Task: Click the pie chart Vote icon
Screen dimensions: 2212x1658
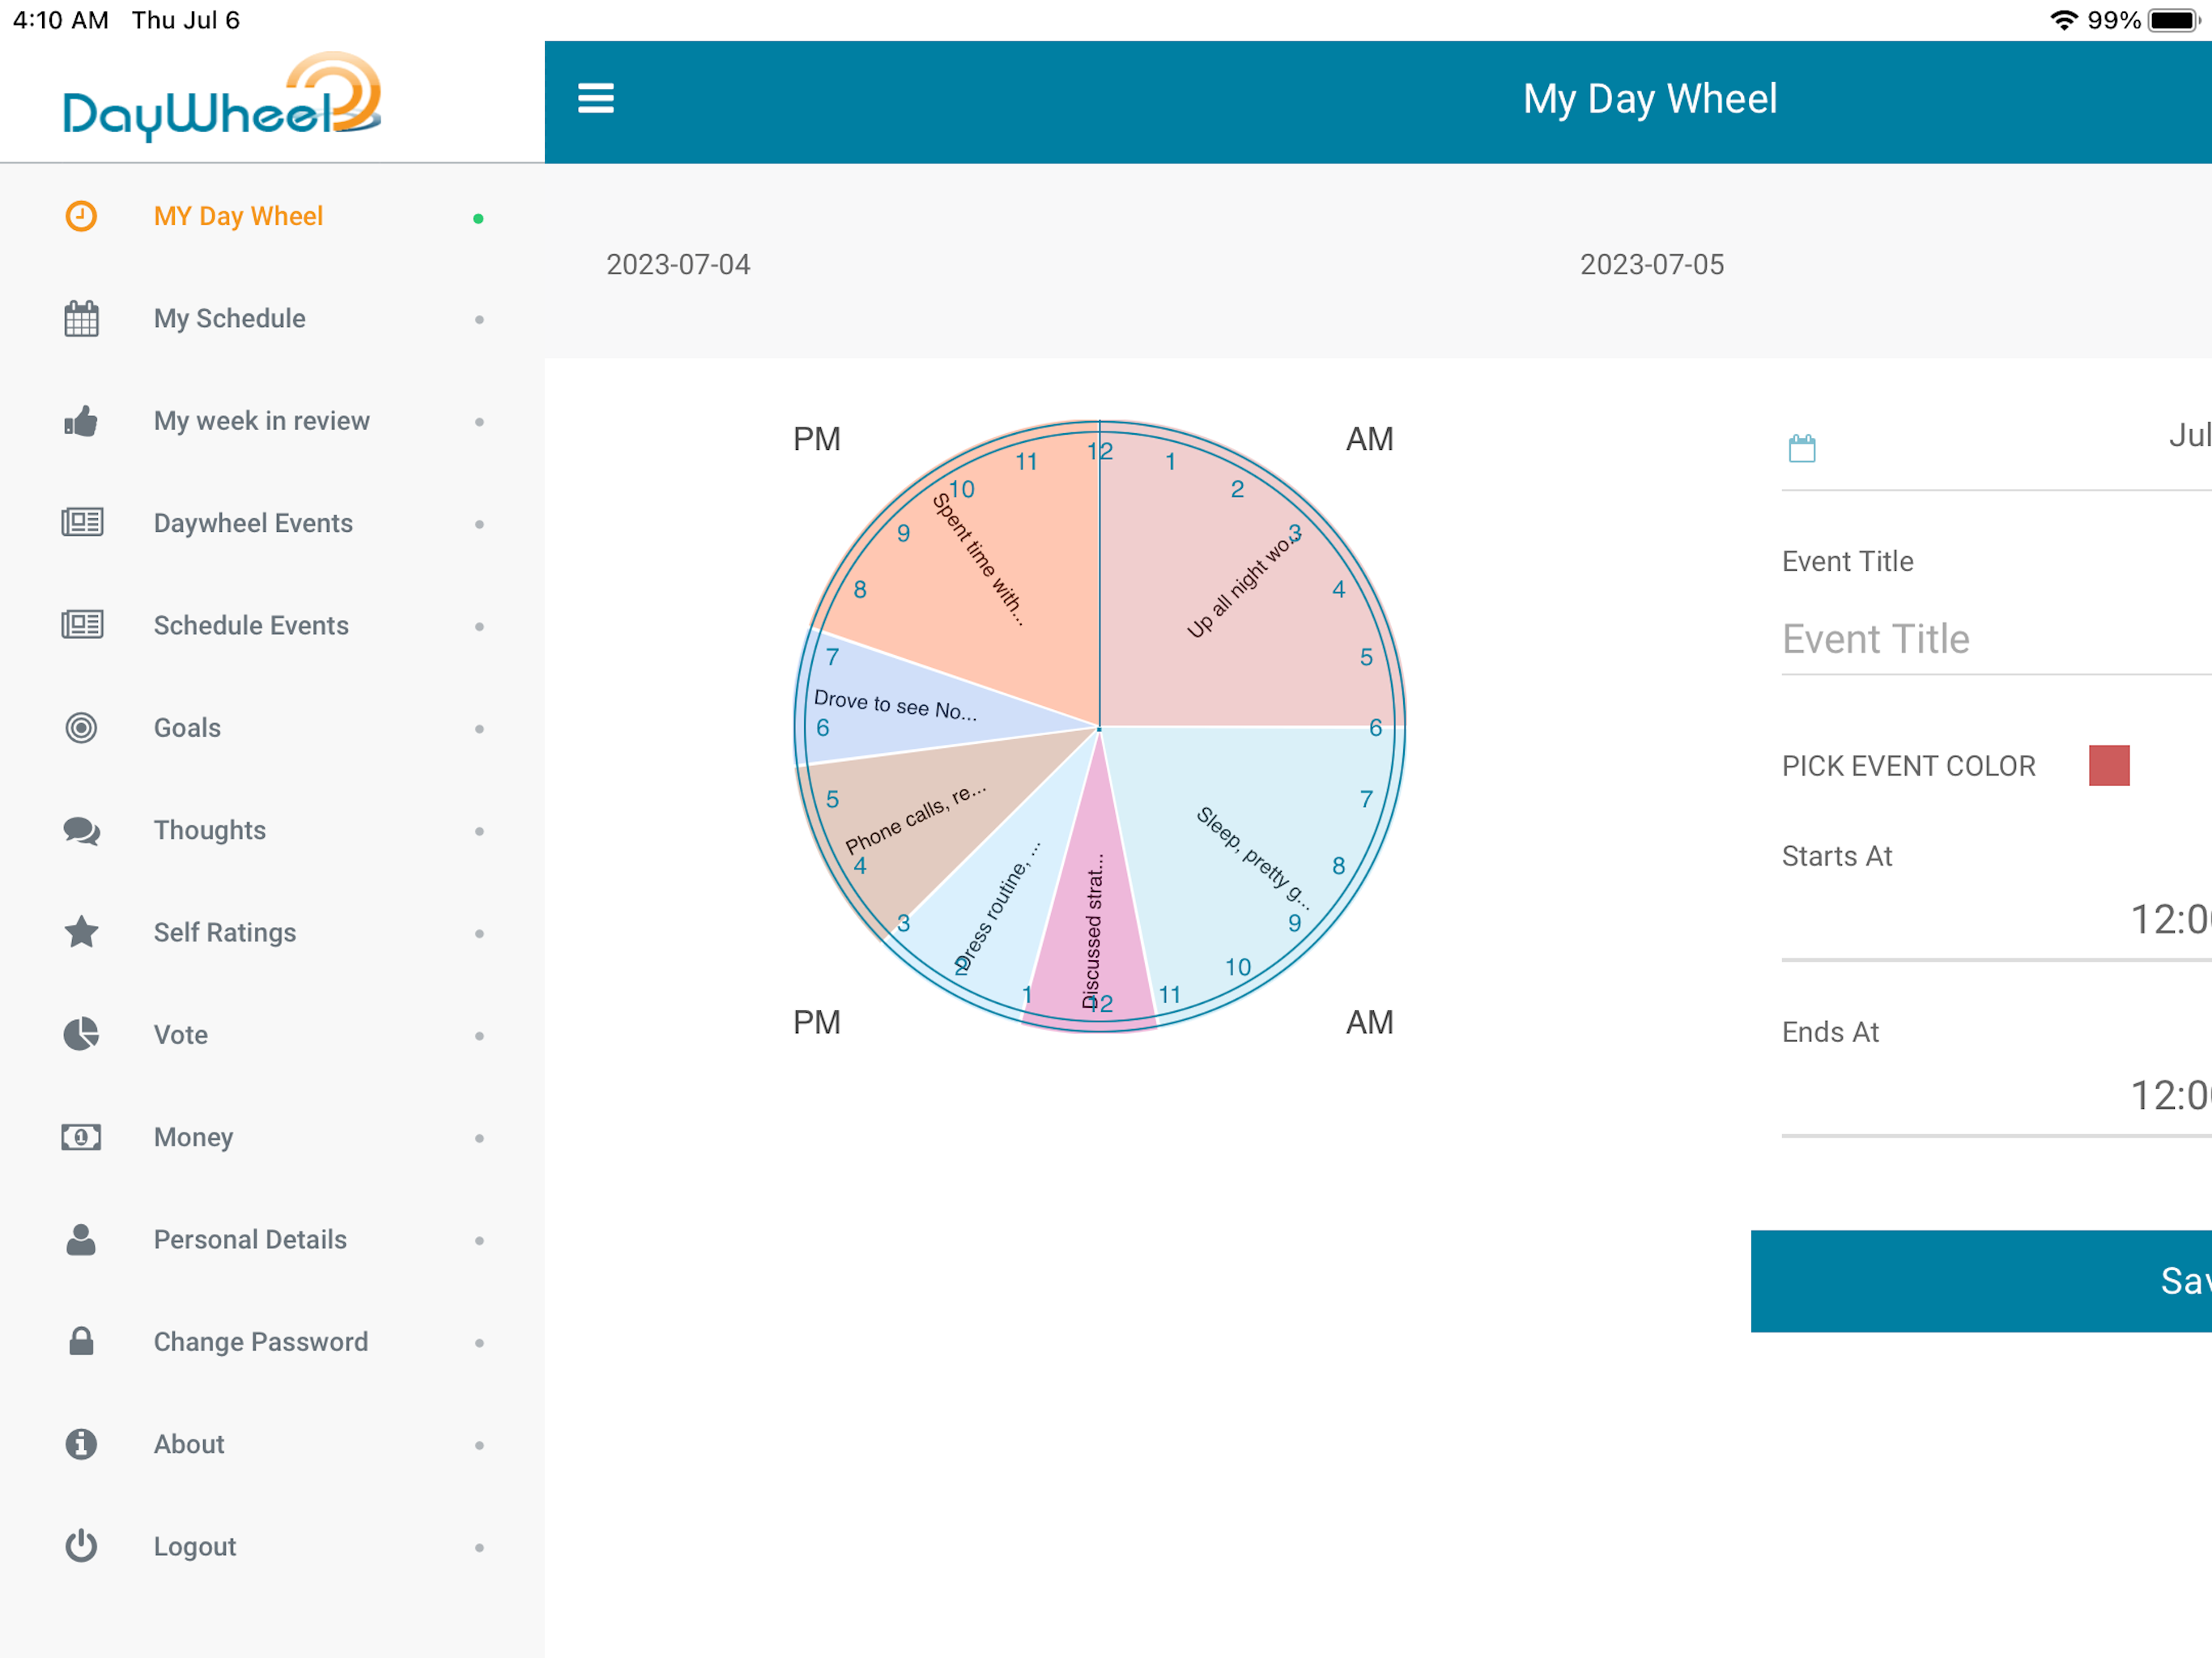Action: tap(81, 1034)
